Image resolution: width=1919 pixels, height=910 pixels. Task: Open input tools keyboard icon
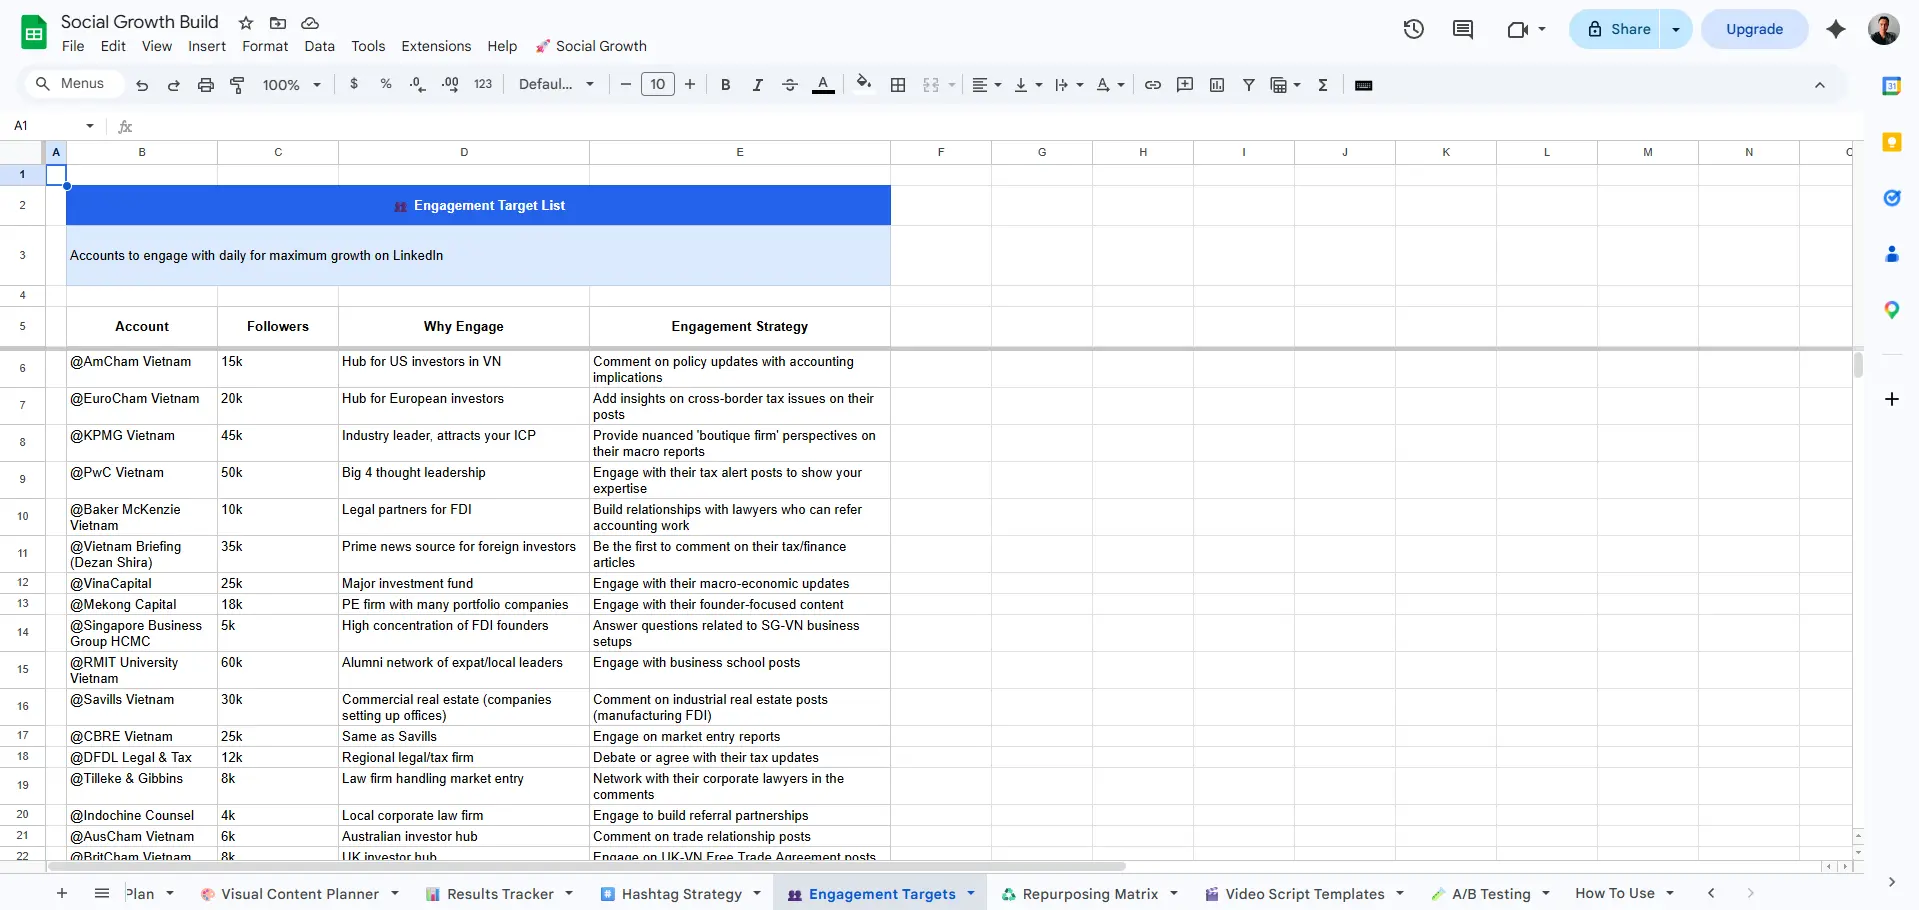(1363, 85)
